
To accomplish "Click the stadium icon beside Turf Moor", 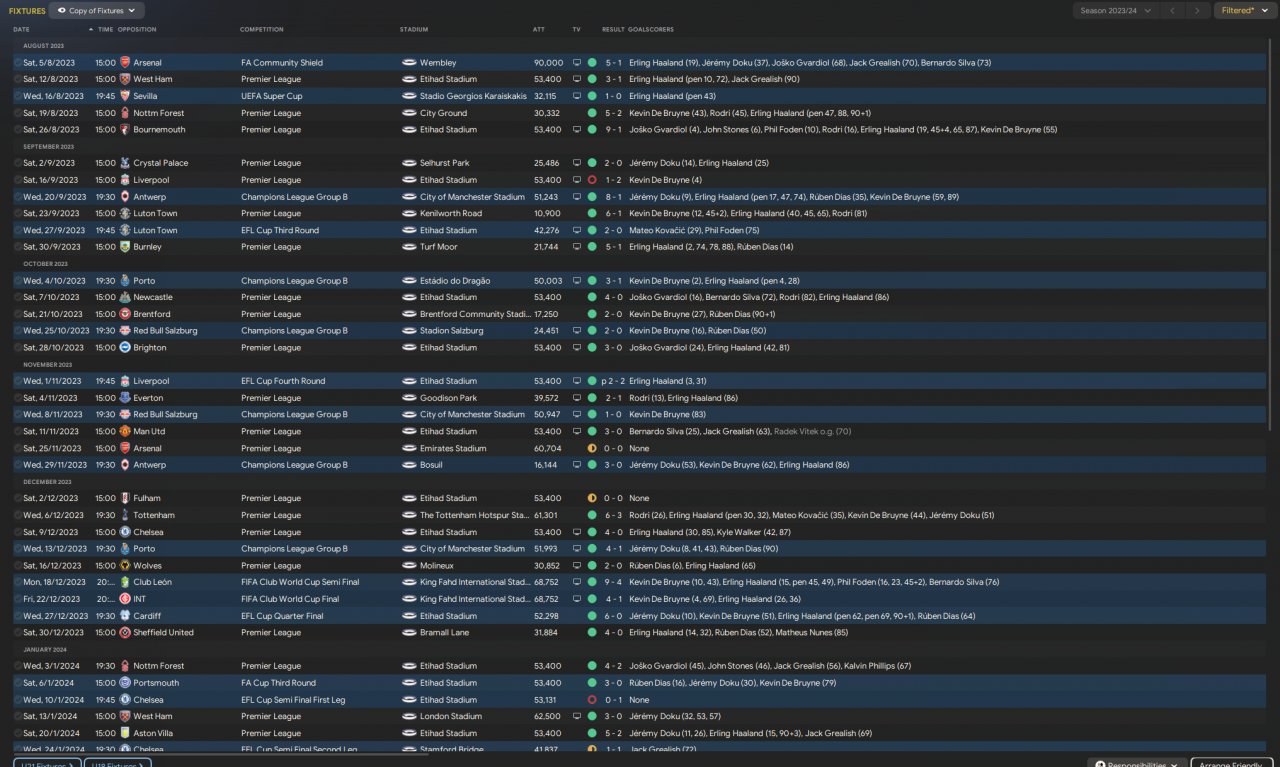I will [409, 247].
